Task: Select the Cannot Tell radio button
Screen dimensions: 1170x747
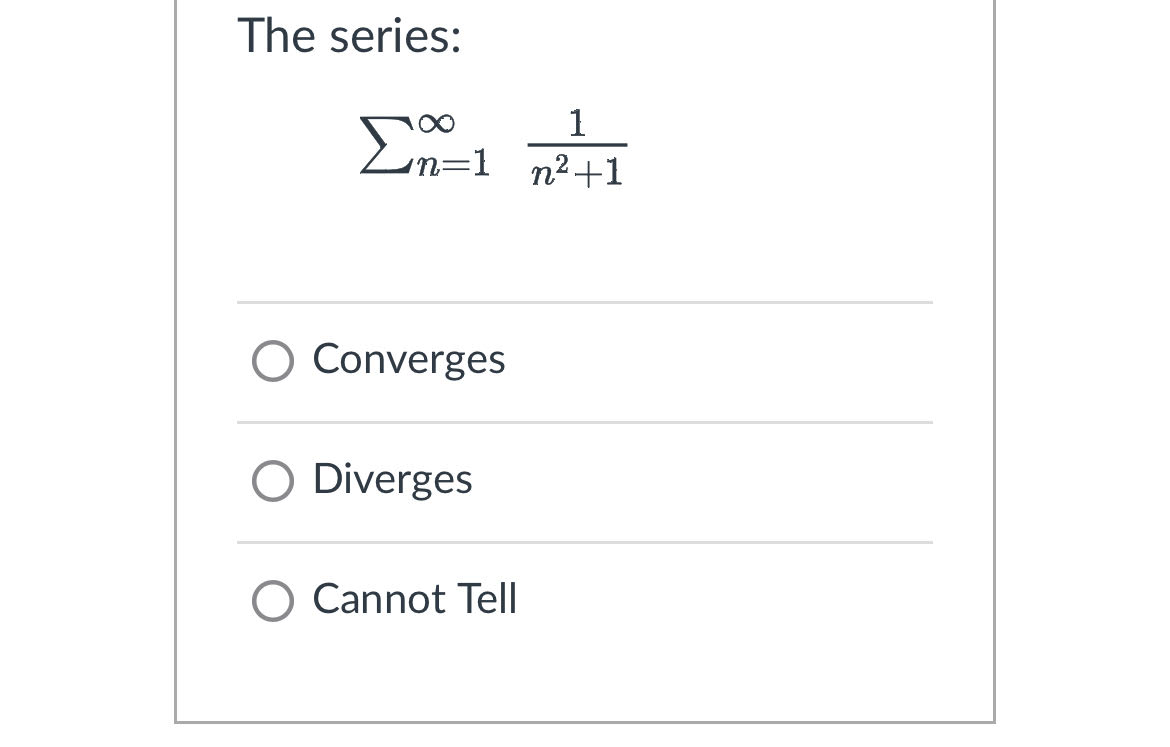Action: [272, 601]
